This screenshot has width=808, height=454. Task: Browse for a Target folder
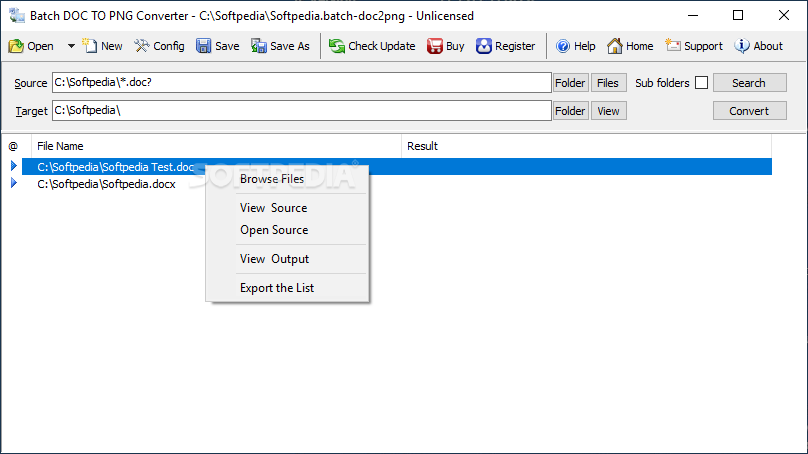pos(570,111)
